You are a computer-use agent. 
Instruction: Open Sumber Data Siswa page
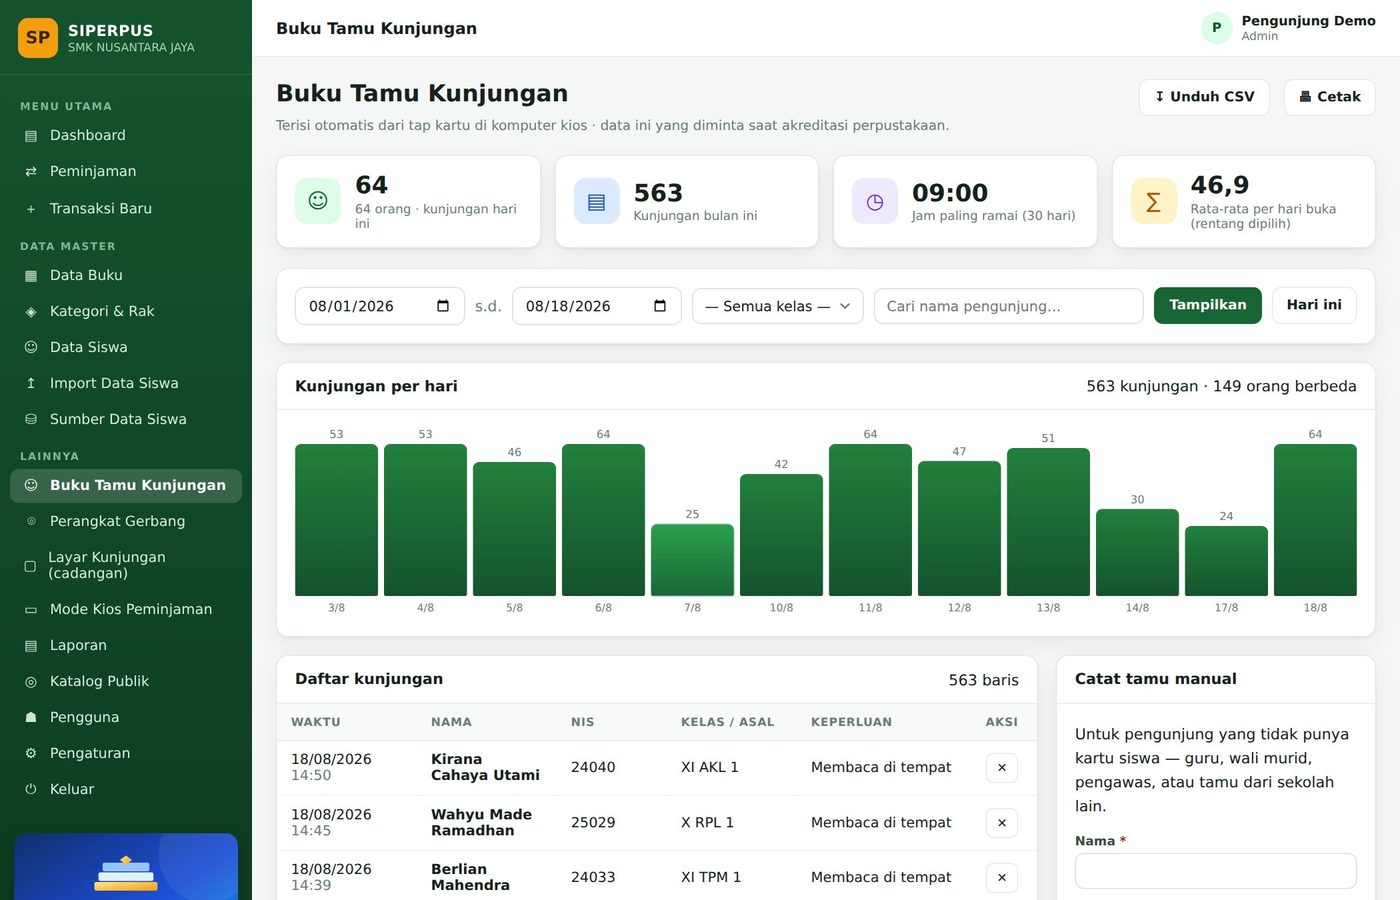pyautogui.click(x=126, y=419)
